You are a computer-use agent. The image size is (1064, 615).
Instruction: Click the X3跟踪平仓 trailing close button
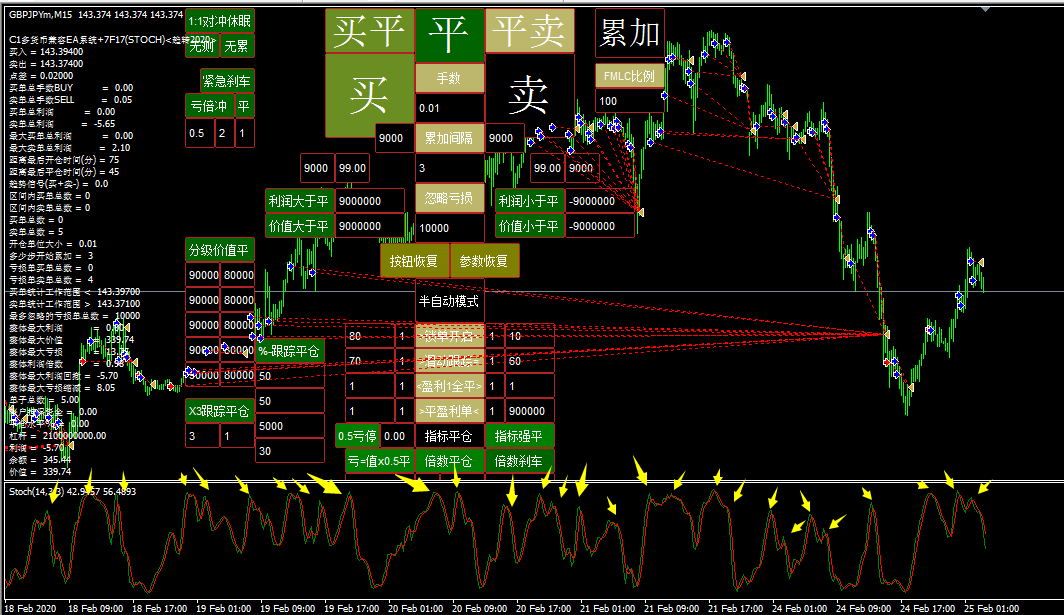pos(220,410)
